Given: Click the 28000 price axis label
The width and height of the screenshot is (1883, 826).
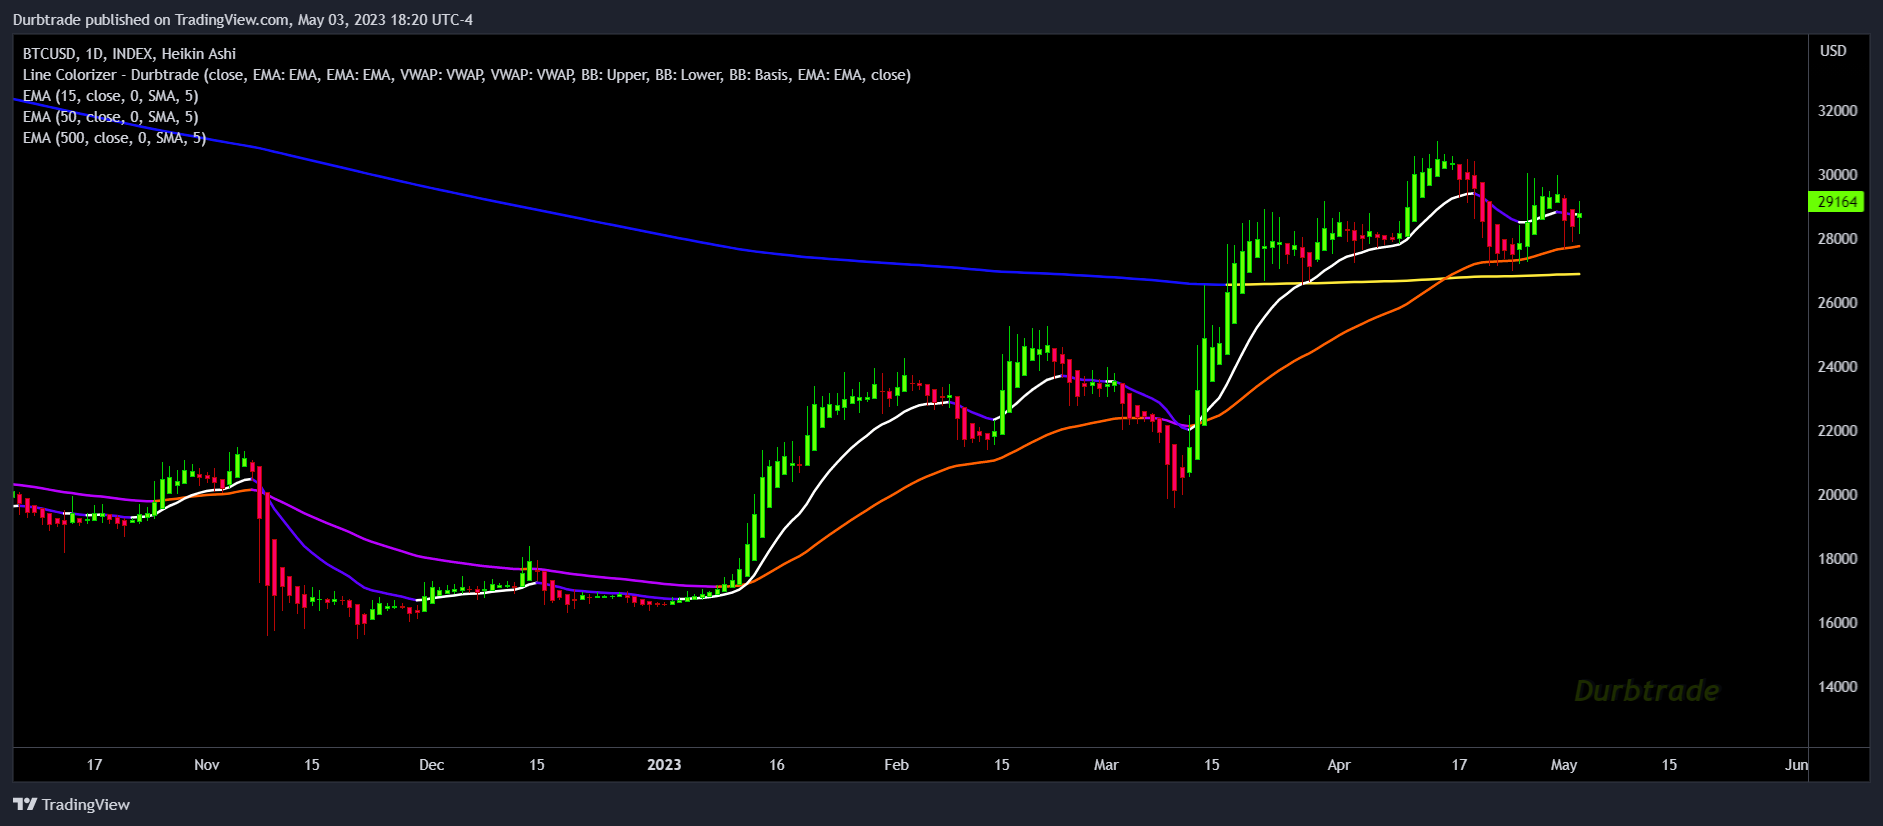Looking at the screenshot, I should pyautogui.click(x=1837, y=238).
